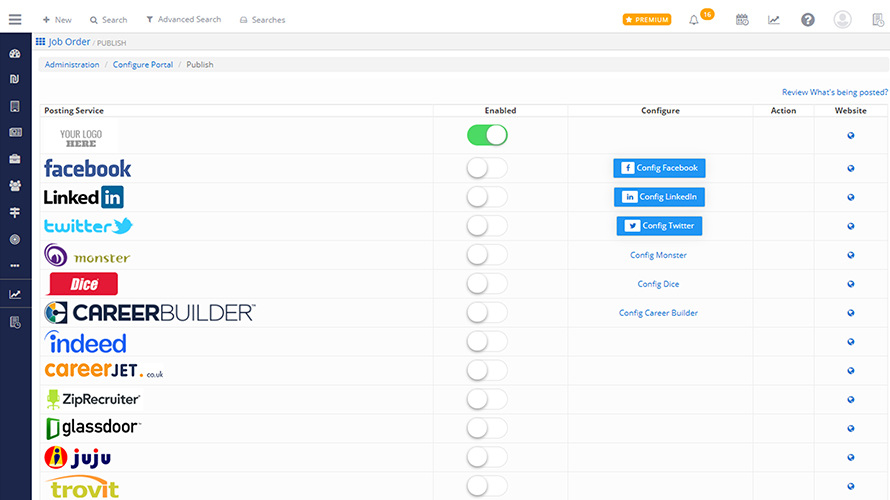Enable Twitter posting toggle
Viewport: 890px width, 500px height.
coord(487,226)
